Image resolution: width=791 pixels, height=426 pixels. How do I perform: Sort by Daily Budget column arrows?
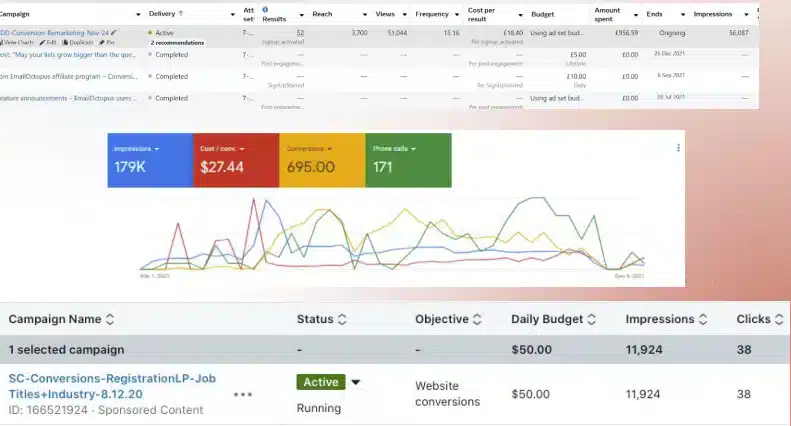pyautogui.click(x=592, y=319)
